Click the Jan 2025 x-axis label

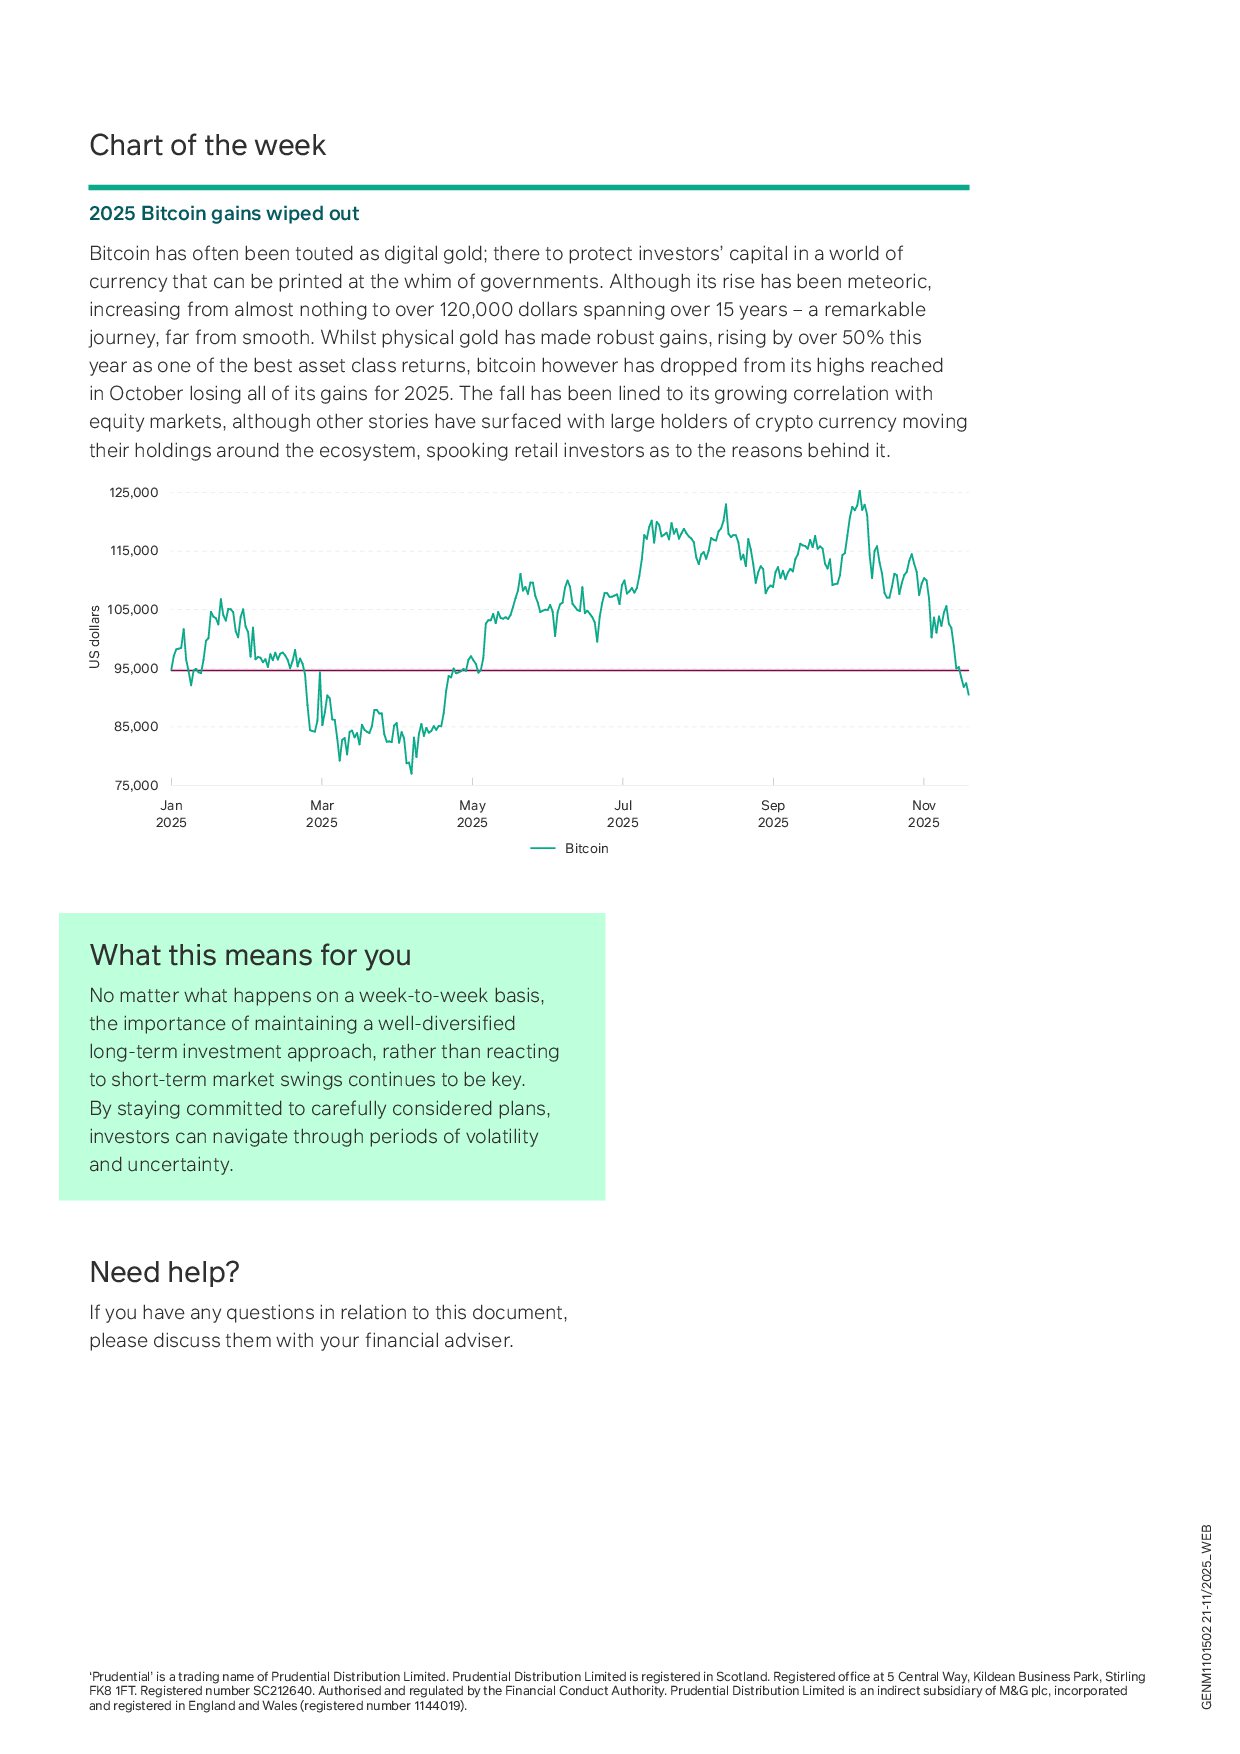[x=171, y=814]
